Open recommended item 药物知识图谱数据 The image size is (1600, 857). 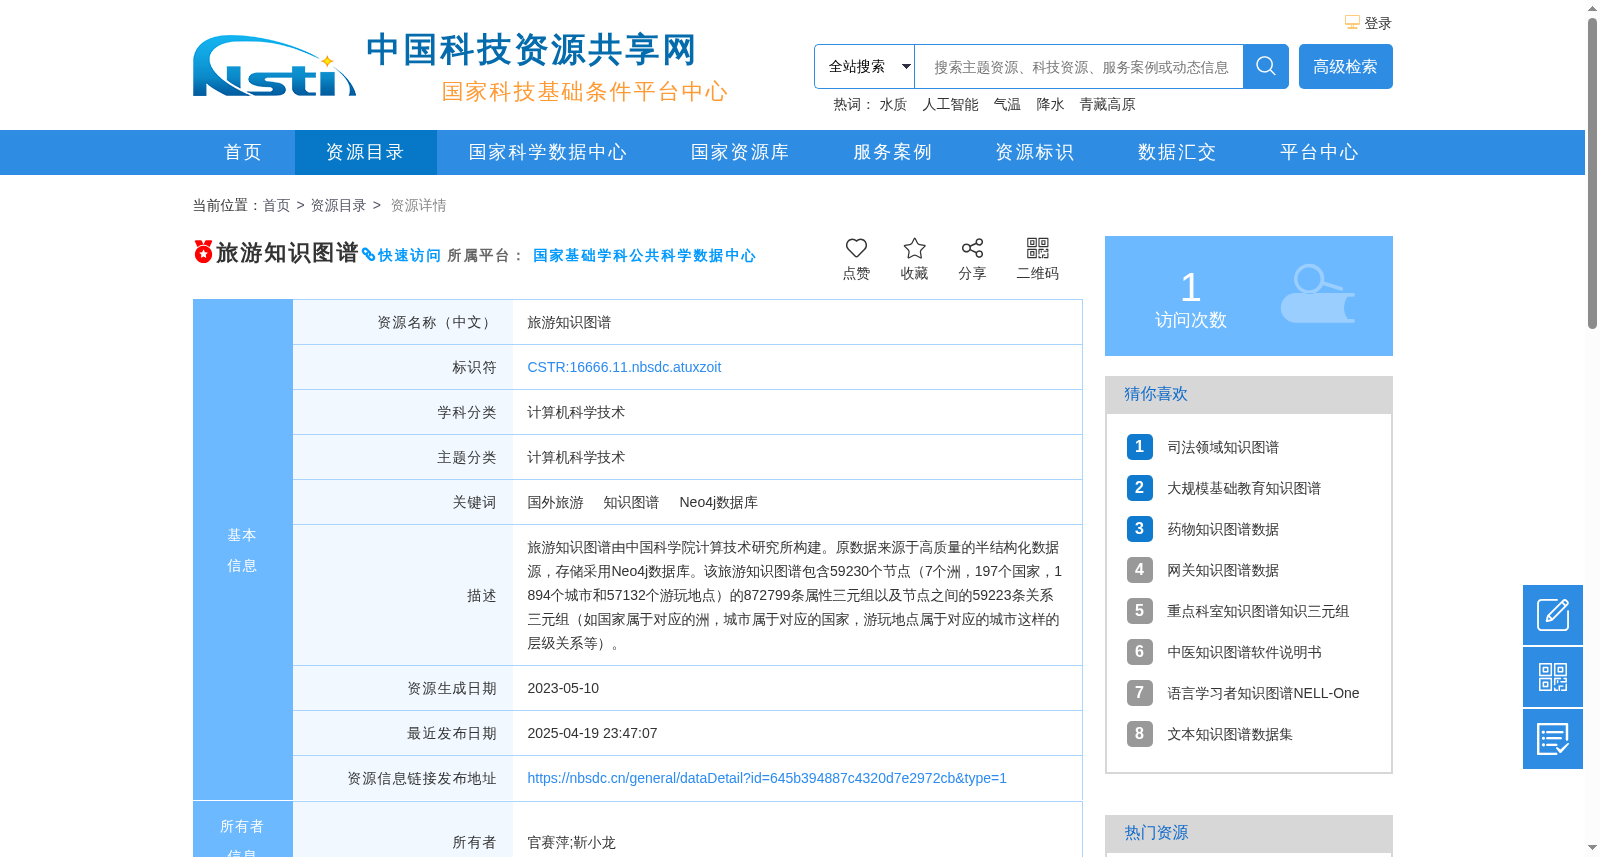coord(1223,529)
